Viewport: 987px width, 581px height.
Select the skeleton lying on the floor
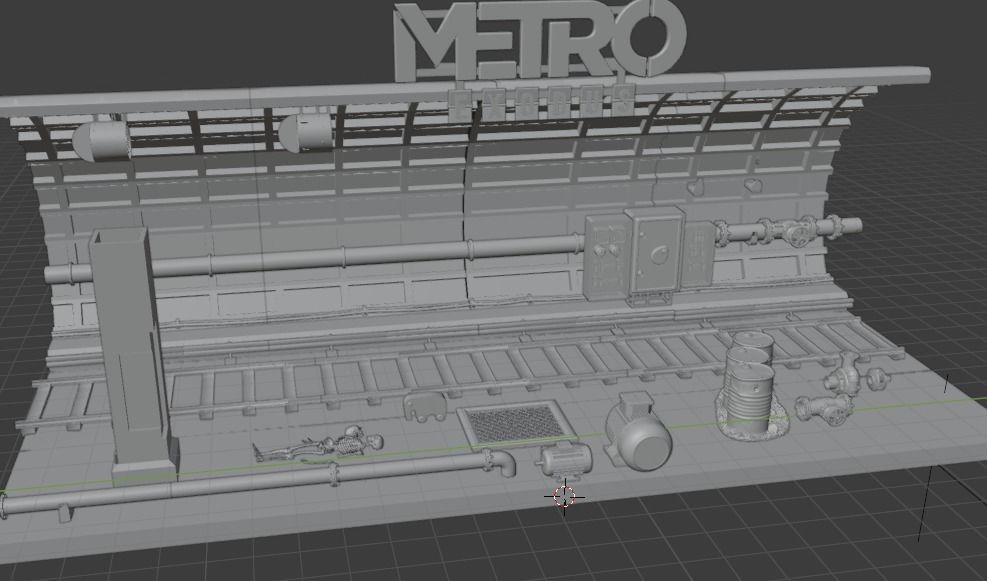(318, 444)
